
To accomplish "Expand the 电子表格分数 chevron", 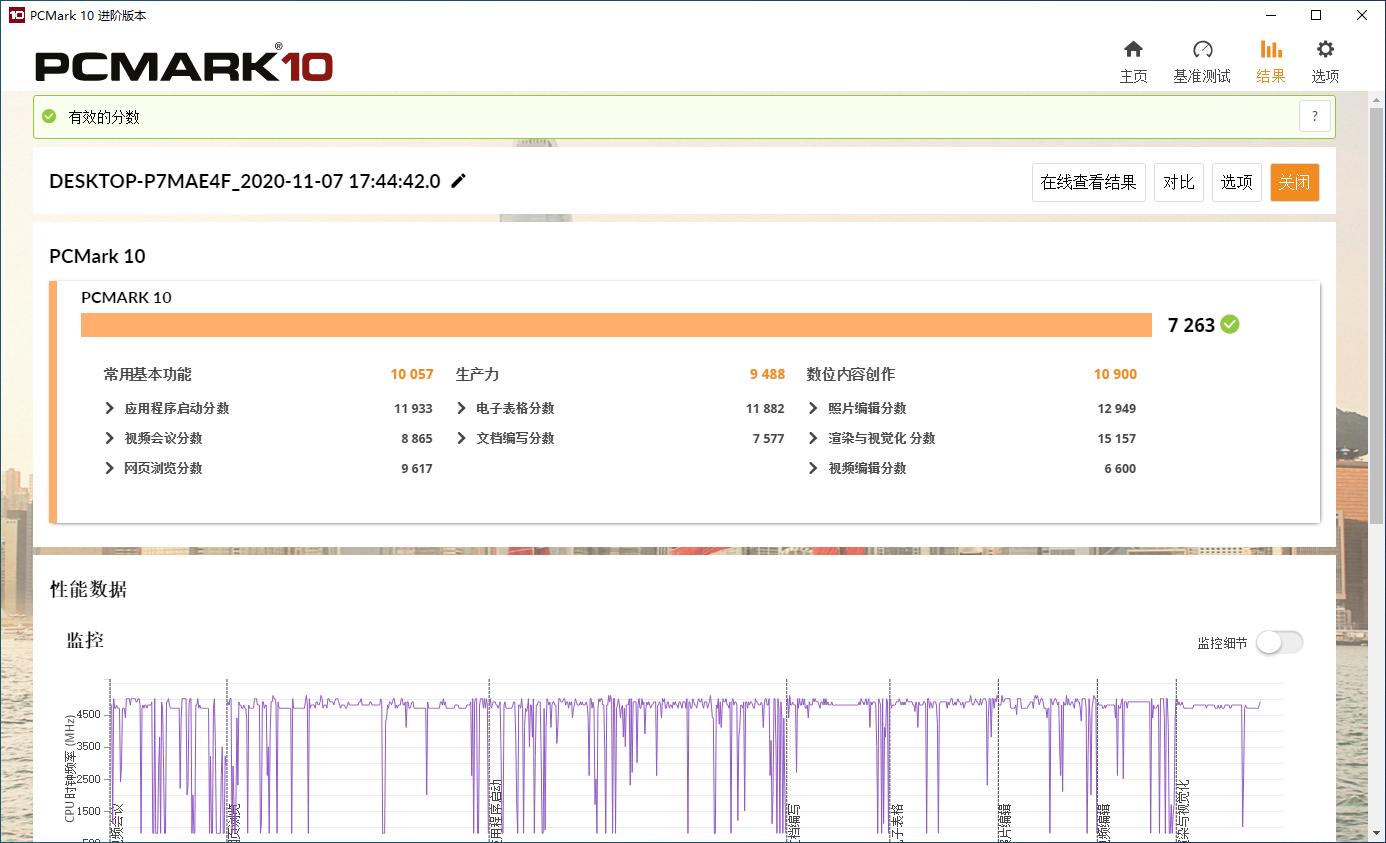I will click(461, 408).
